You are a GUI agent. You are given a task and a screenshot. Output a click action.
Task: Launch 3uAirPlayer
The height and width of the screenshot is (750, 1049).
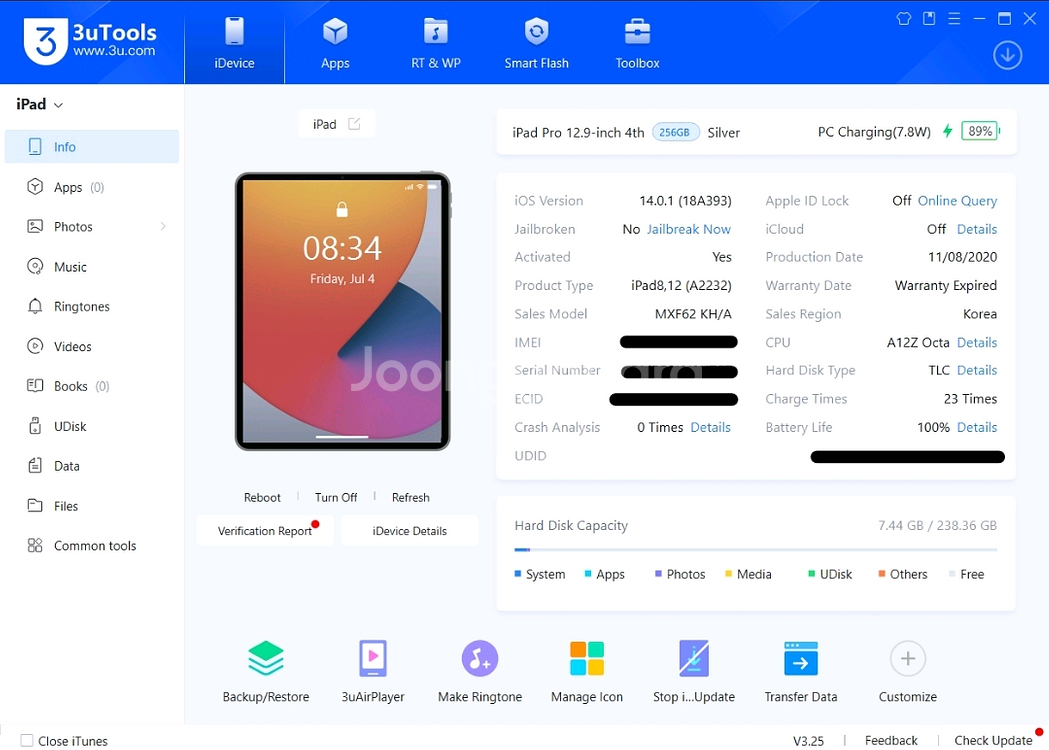(373, 672)
